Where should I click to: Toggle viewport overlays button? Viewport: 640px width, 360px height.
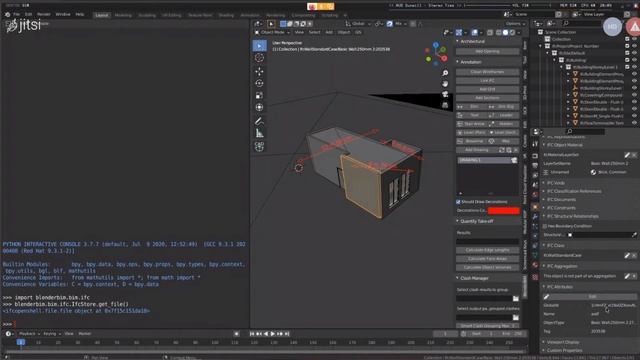tap(474, 33)
